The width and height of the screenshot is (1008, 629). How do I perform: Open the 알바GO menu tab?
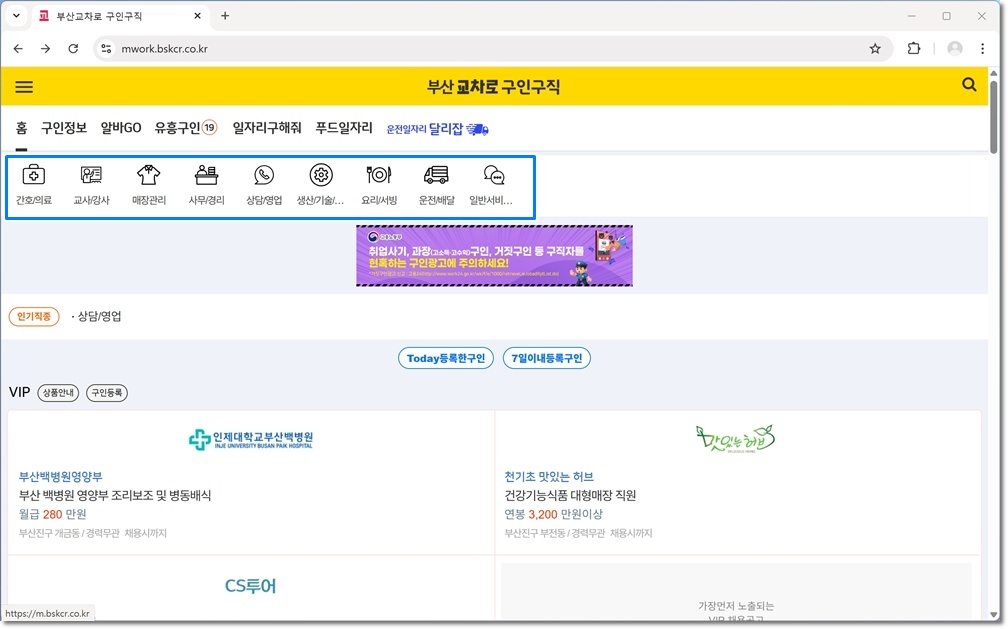pyautogui.click(x=121, y=128)
